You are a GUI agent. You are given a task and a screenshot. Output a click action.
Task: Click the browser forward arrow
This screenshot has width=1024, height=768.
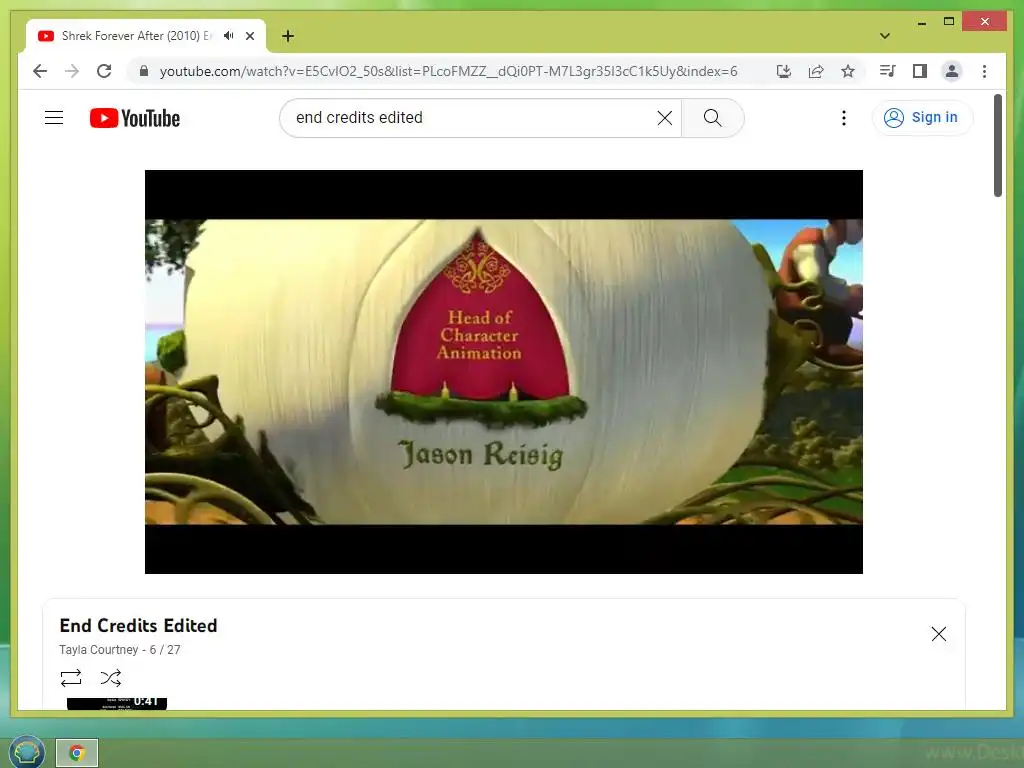72,71
